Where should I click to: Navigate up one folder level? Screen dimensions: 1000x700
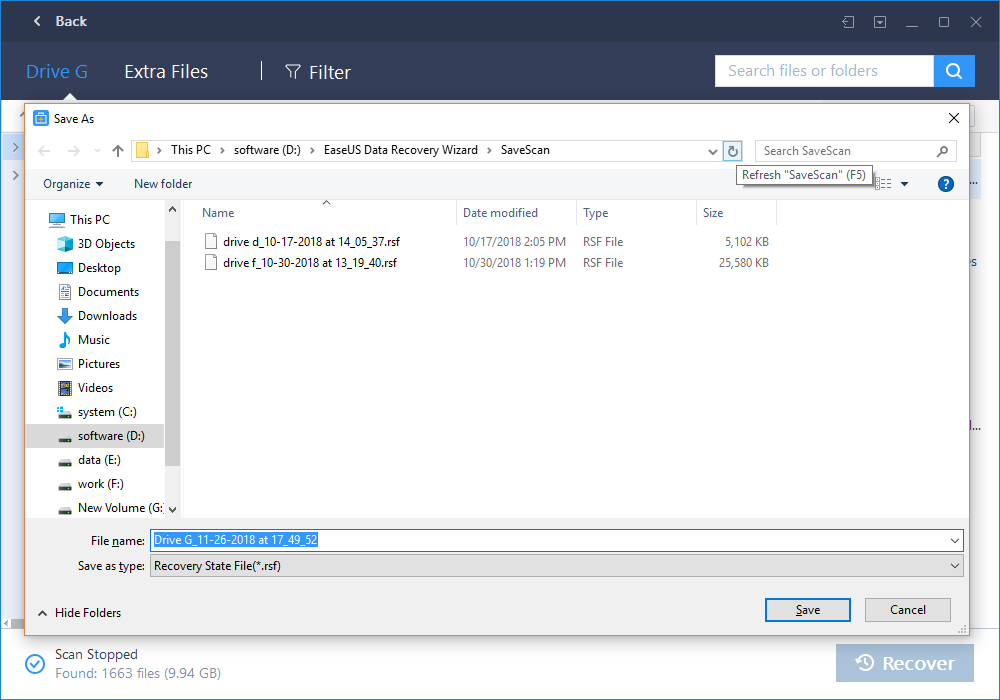click(x=117, y=150)
